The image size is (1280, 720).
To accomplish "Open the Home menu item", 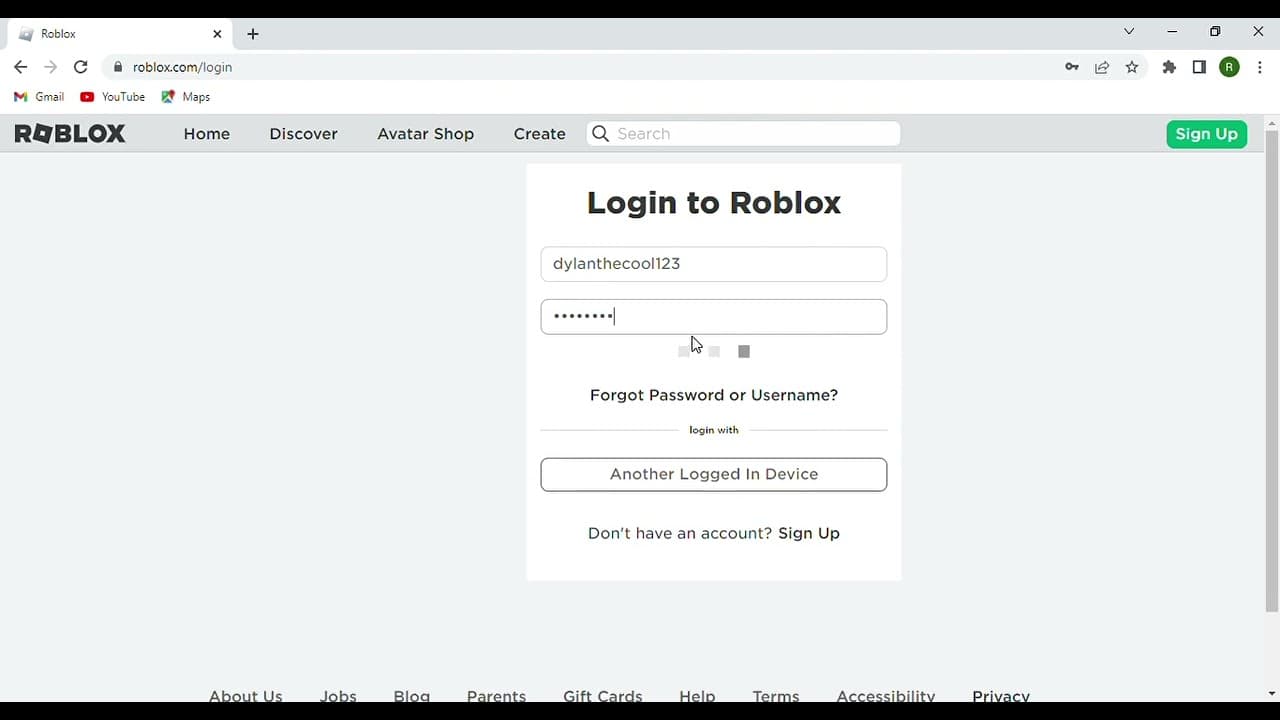I will click(207, 134).
